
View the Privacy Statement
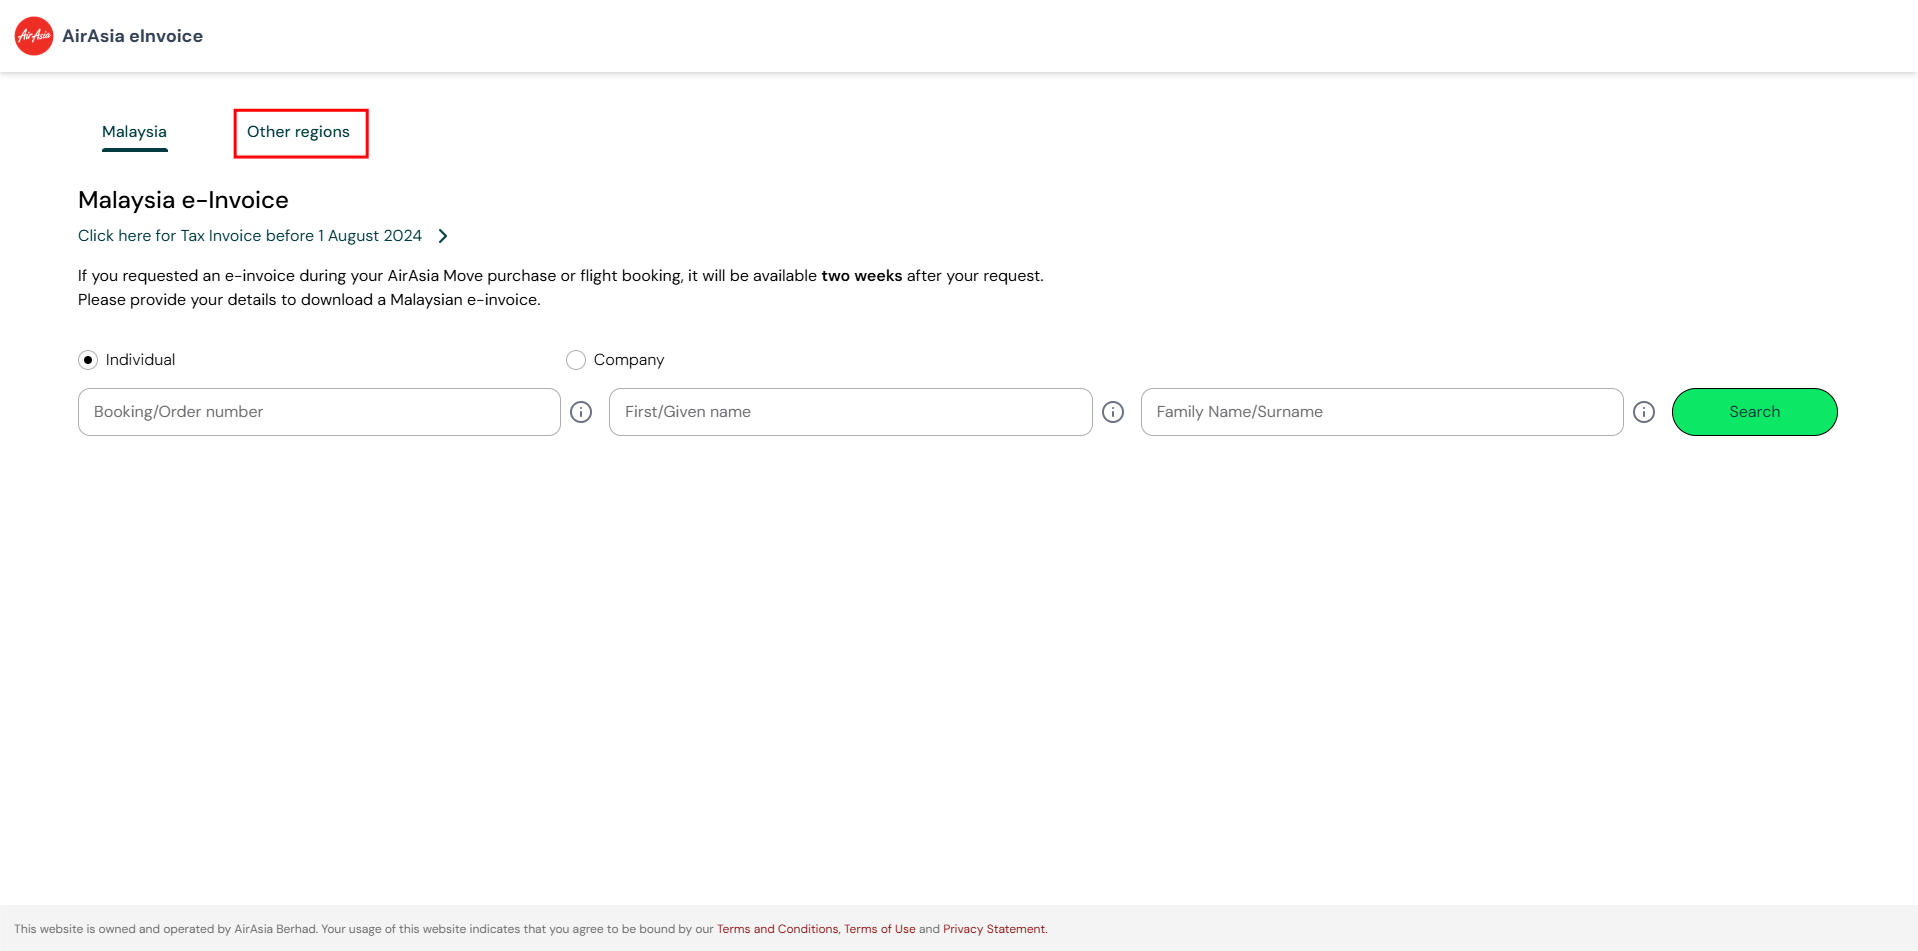(x=993, y=928)
